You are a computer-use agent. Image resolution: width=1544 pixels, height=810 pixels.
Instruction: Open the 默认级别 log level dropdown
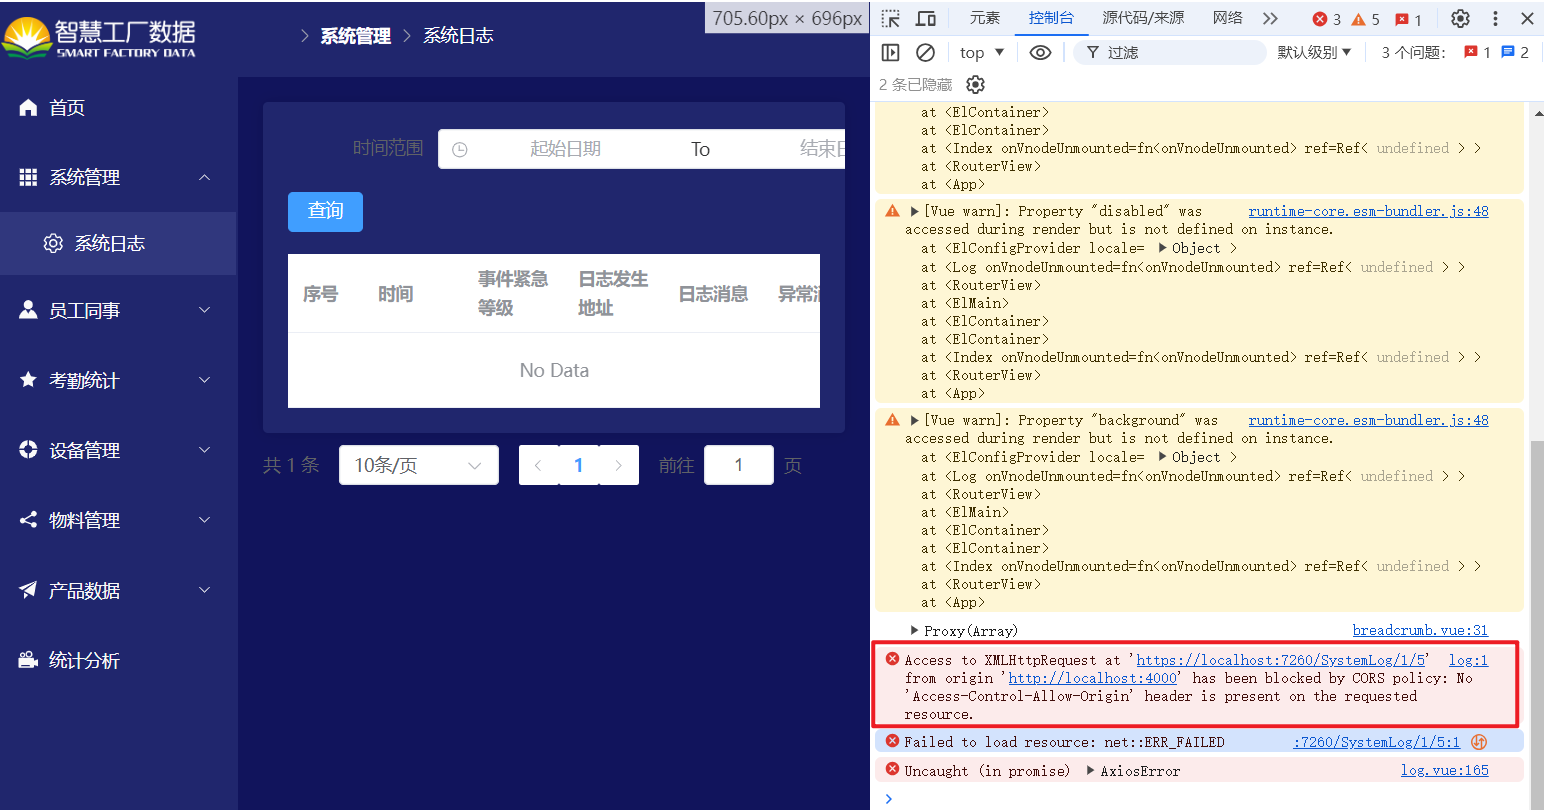pos(1314,52)
